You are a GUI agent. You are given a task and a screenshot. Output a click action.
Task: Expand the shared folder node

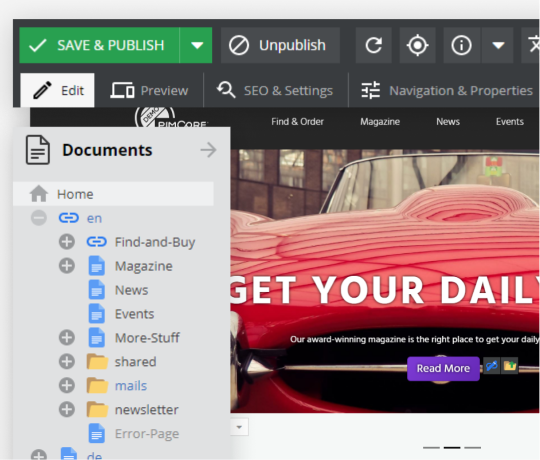(67, 362)
